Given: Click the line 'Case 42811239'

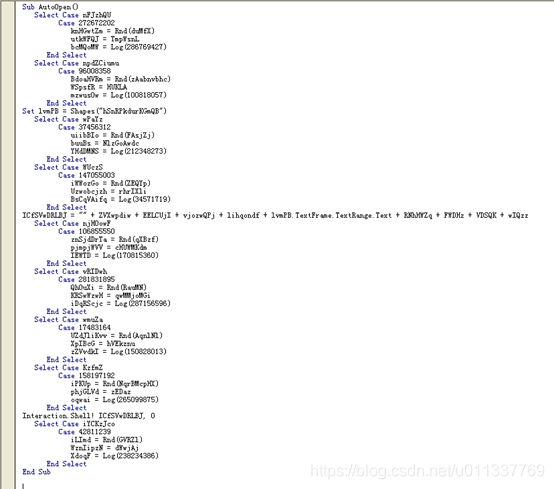Looking at the screenshot, I should coord(84,432).
